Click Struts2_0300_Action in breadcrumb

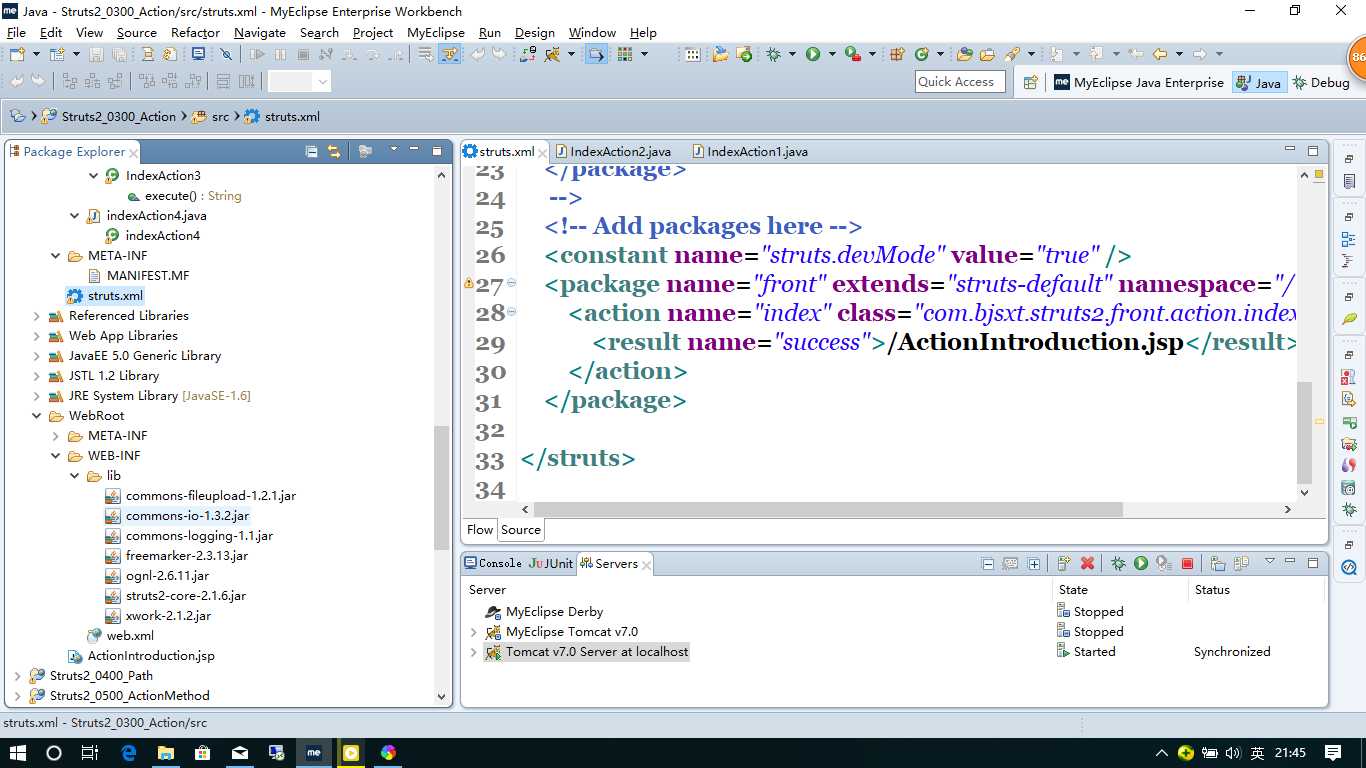pyautogui.click(x=118, y=117)
